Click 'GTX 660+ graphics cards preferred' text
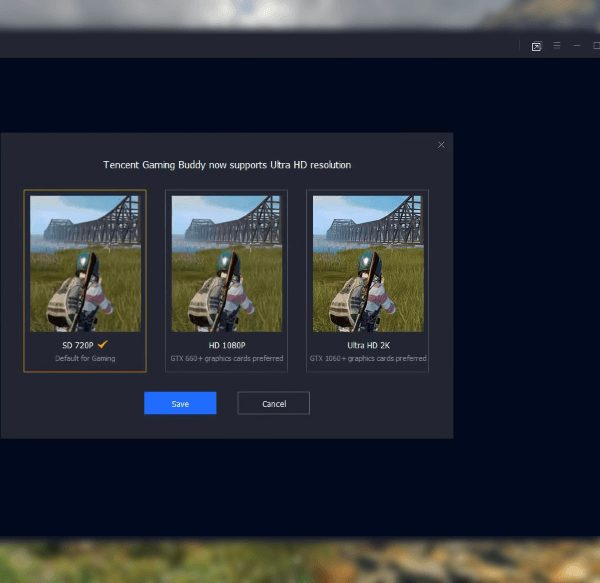The image size is (600, 583). 227,358
